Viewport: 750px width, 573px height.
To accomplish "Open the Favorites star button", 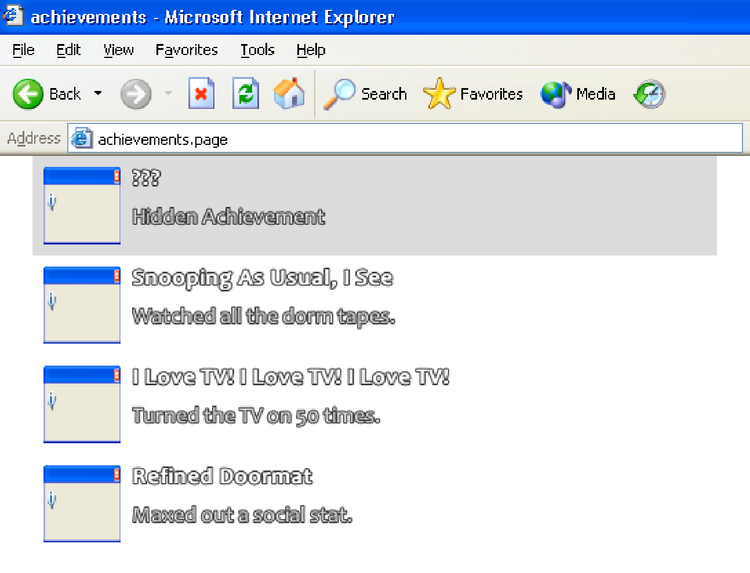I will click(473, 94).
